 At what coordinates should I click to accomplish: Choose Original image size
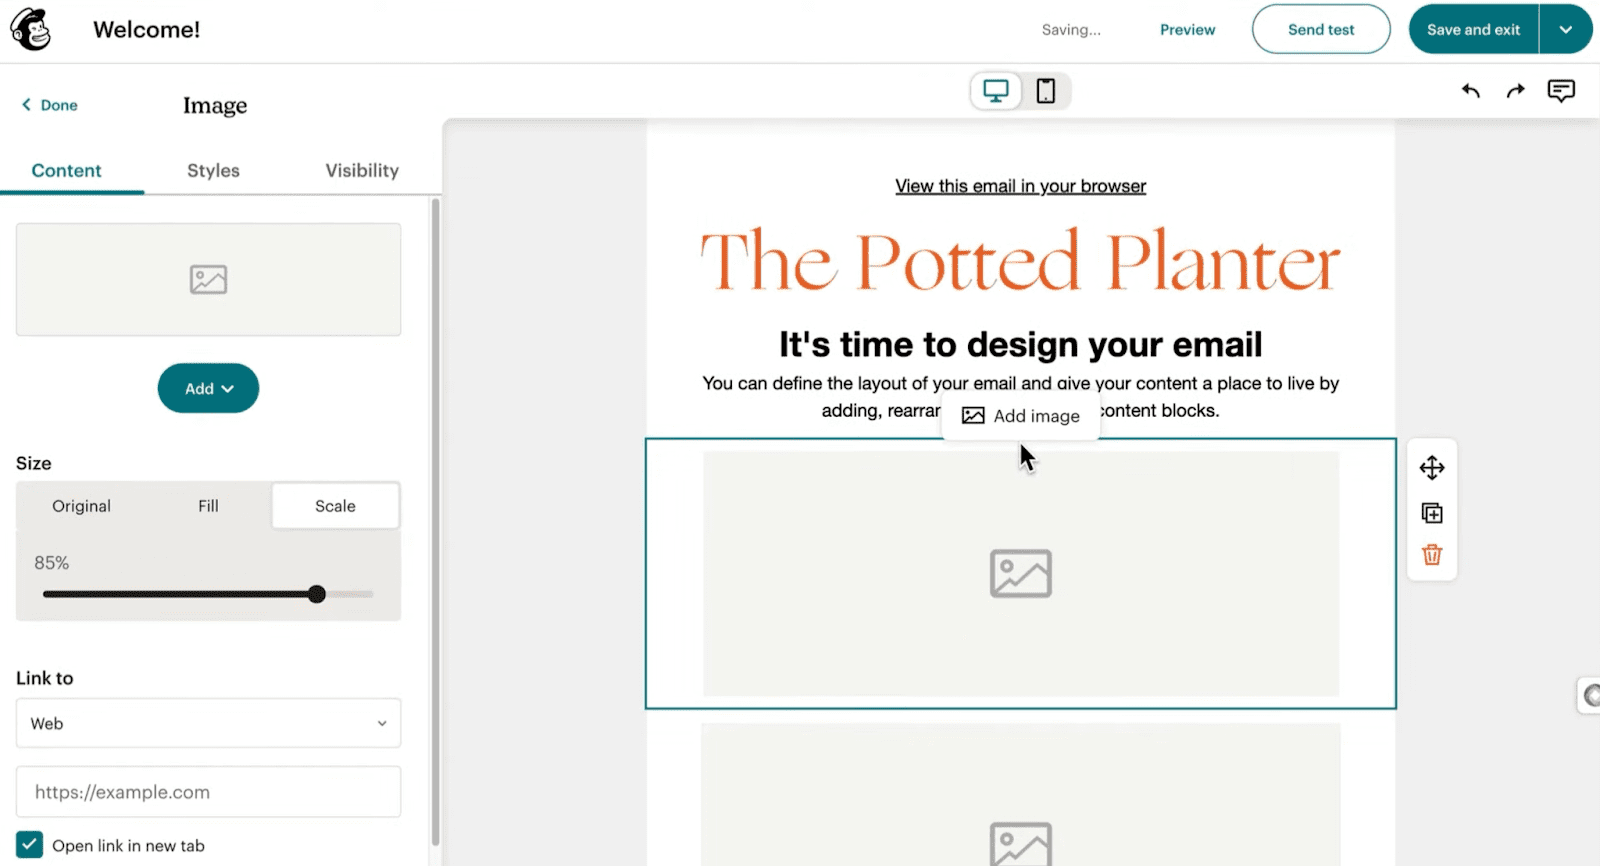point(82,506)
